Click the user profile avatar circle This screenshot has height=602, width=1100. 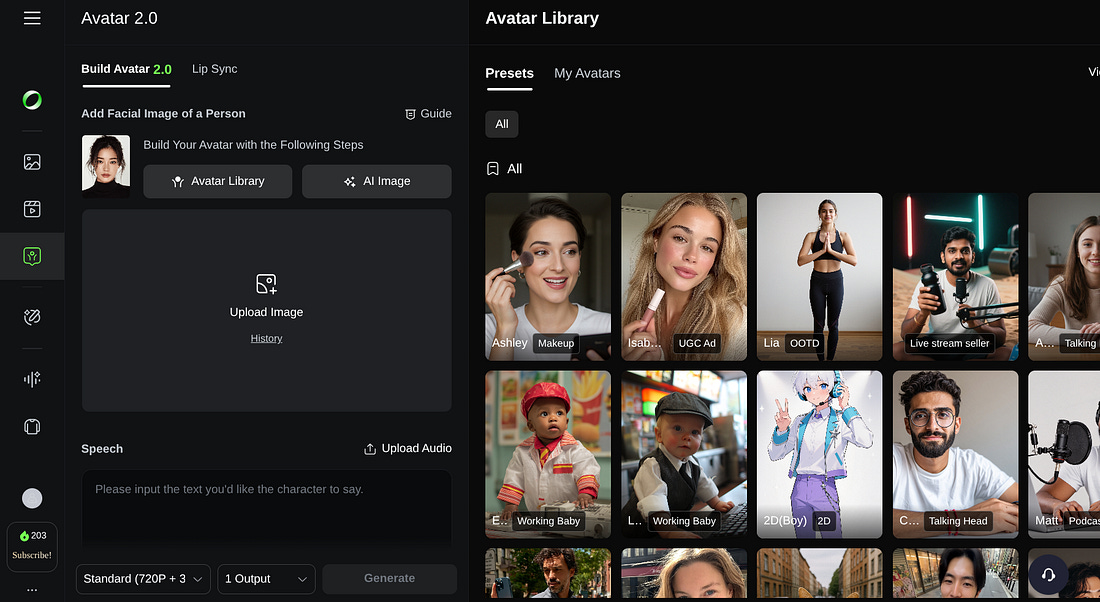32,498
